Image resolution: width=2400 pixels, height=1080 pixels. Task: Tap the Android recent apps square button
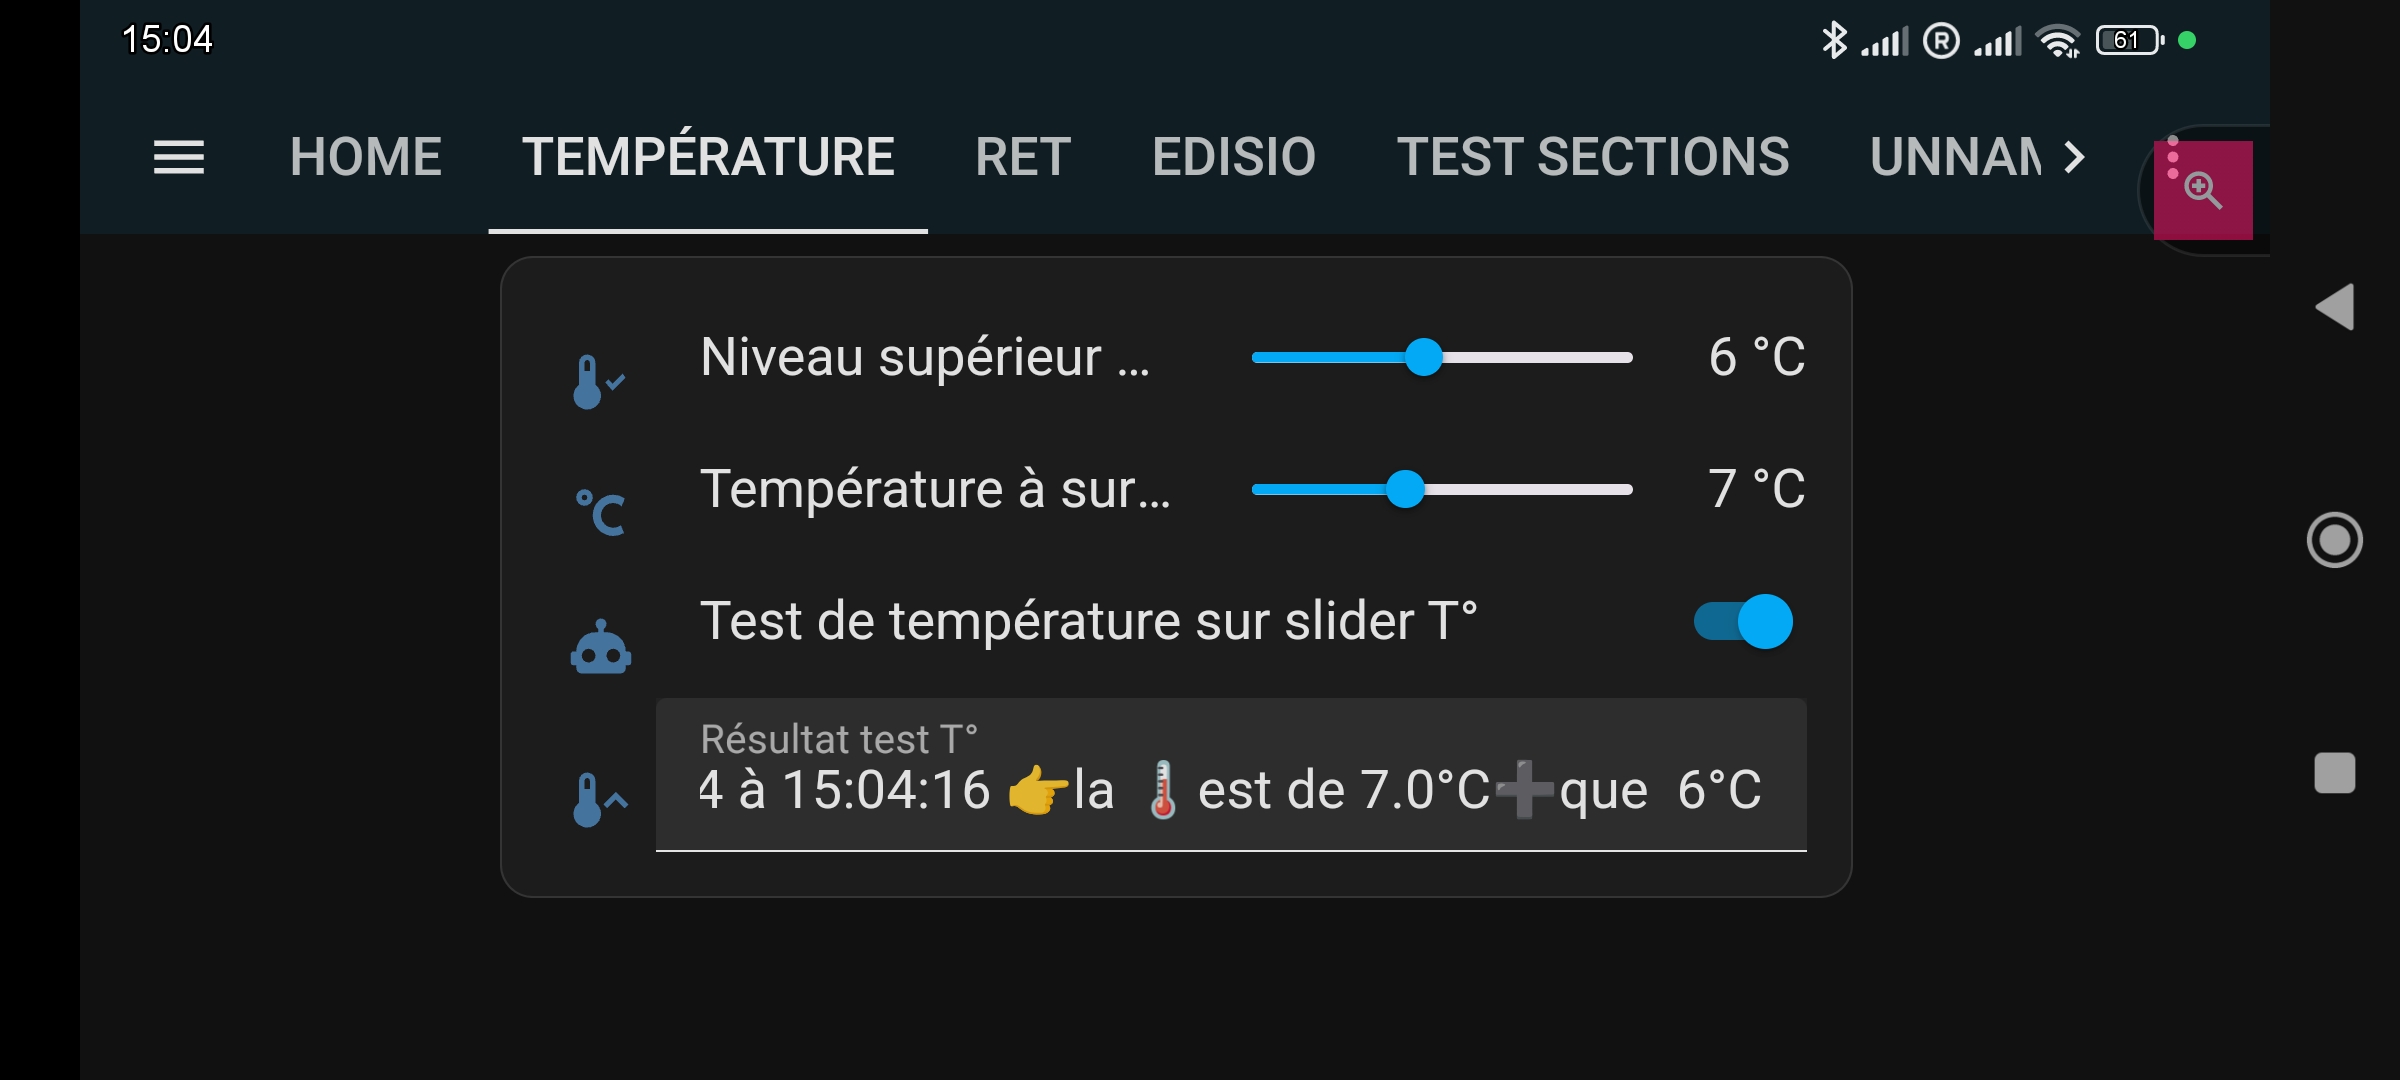(x=2335, y=773)
